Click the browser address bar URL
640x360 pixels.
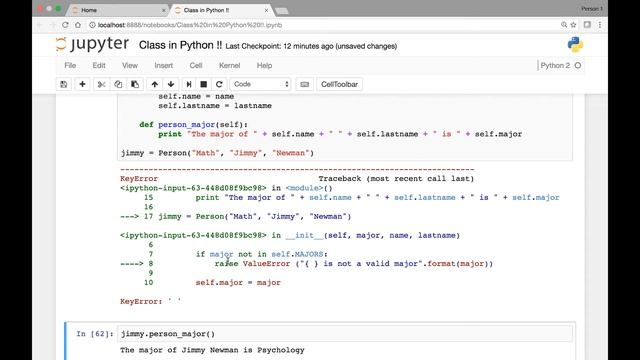pyautogui.click(x=190, y=25)
